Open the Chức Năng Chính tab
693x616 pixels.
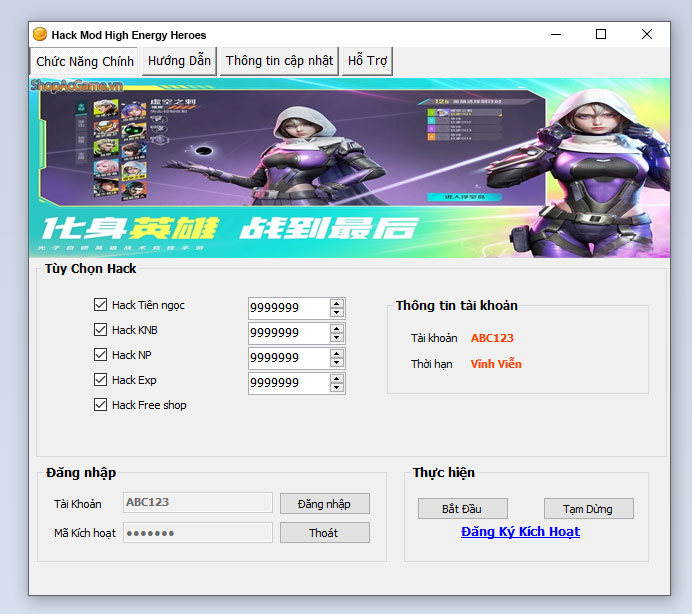(x=84, y=61)
